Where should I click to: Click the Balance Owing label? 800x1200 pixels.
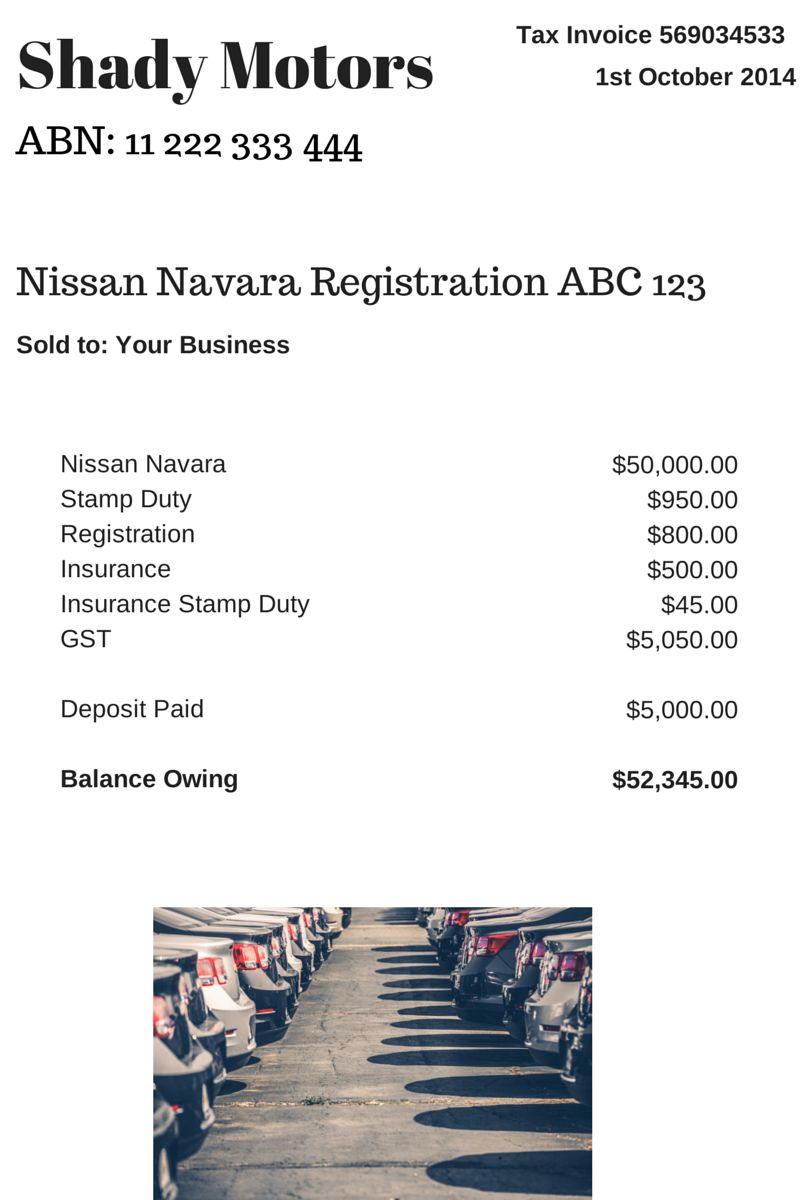click(149, 780)
